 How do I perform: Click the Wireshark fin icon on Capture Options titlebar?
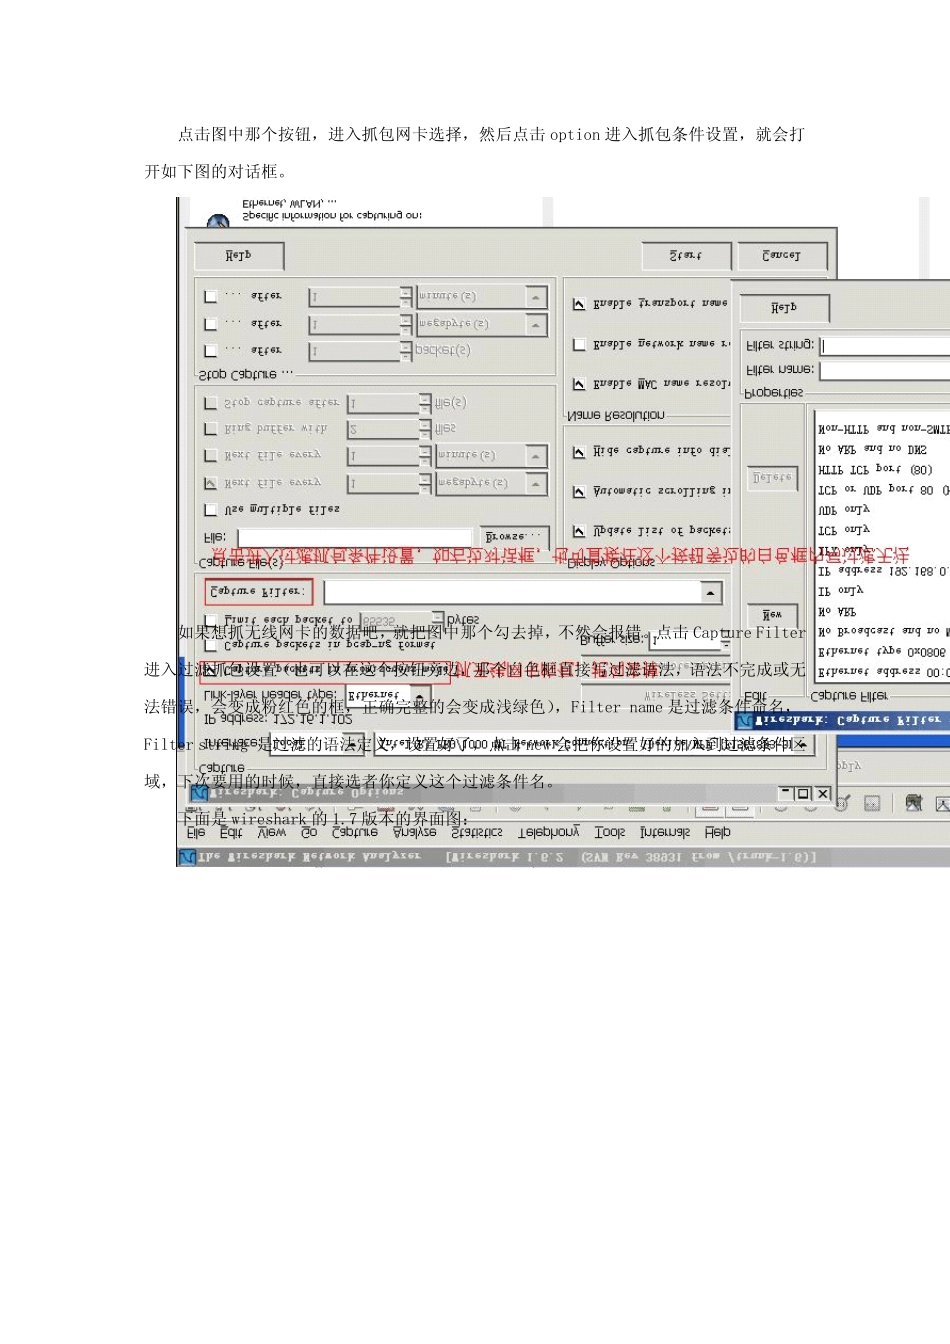click(198, 794)
